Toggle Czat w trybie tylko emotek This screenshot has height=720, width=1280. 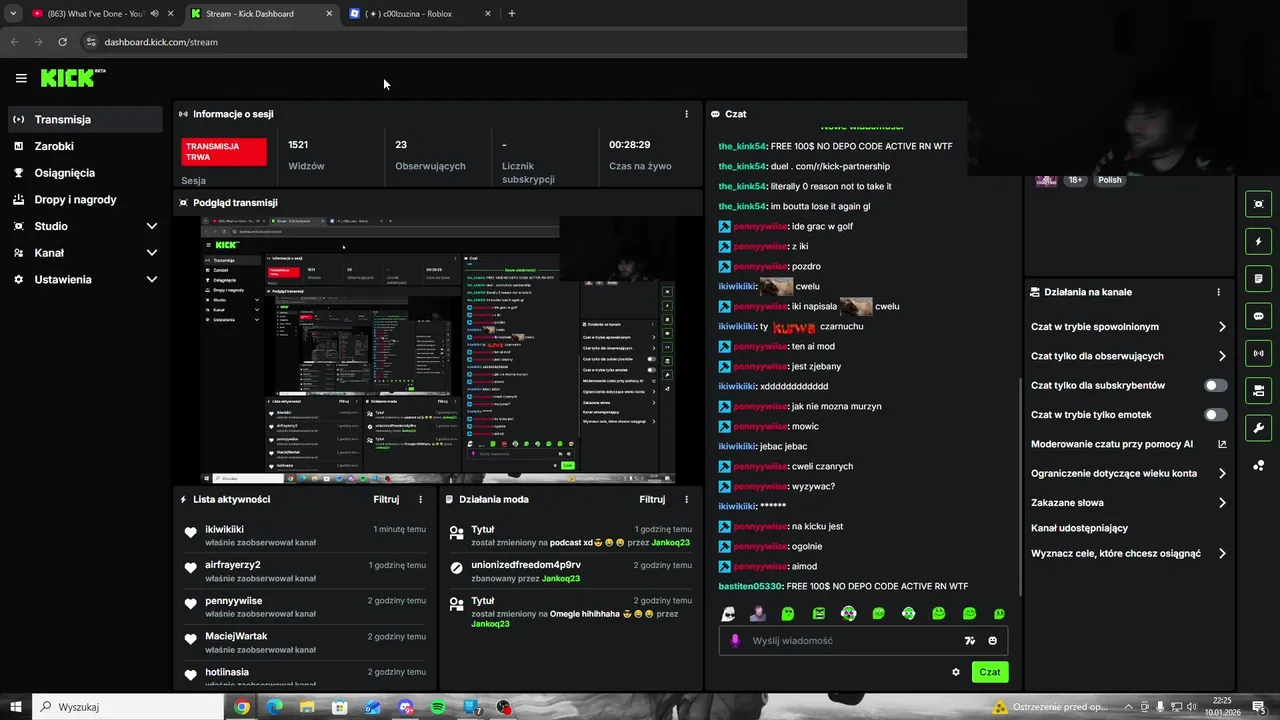click(1215, 414)
